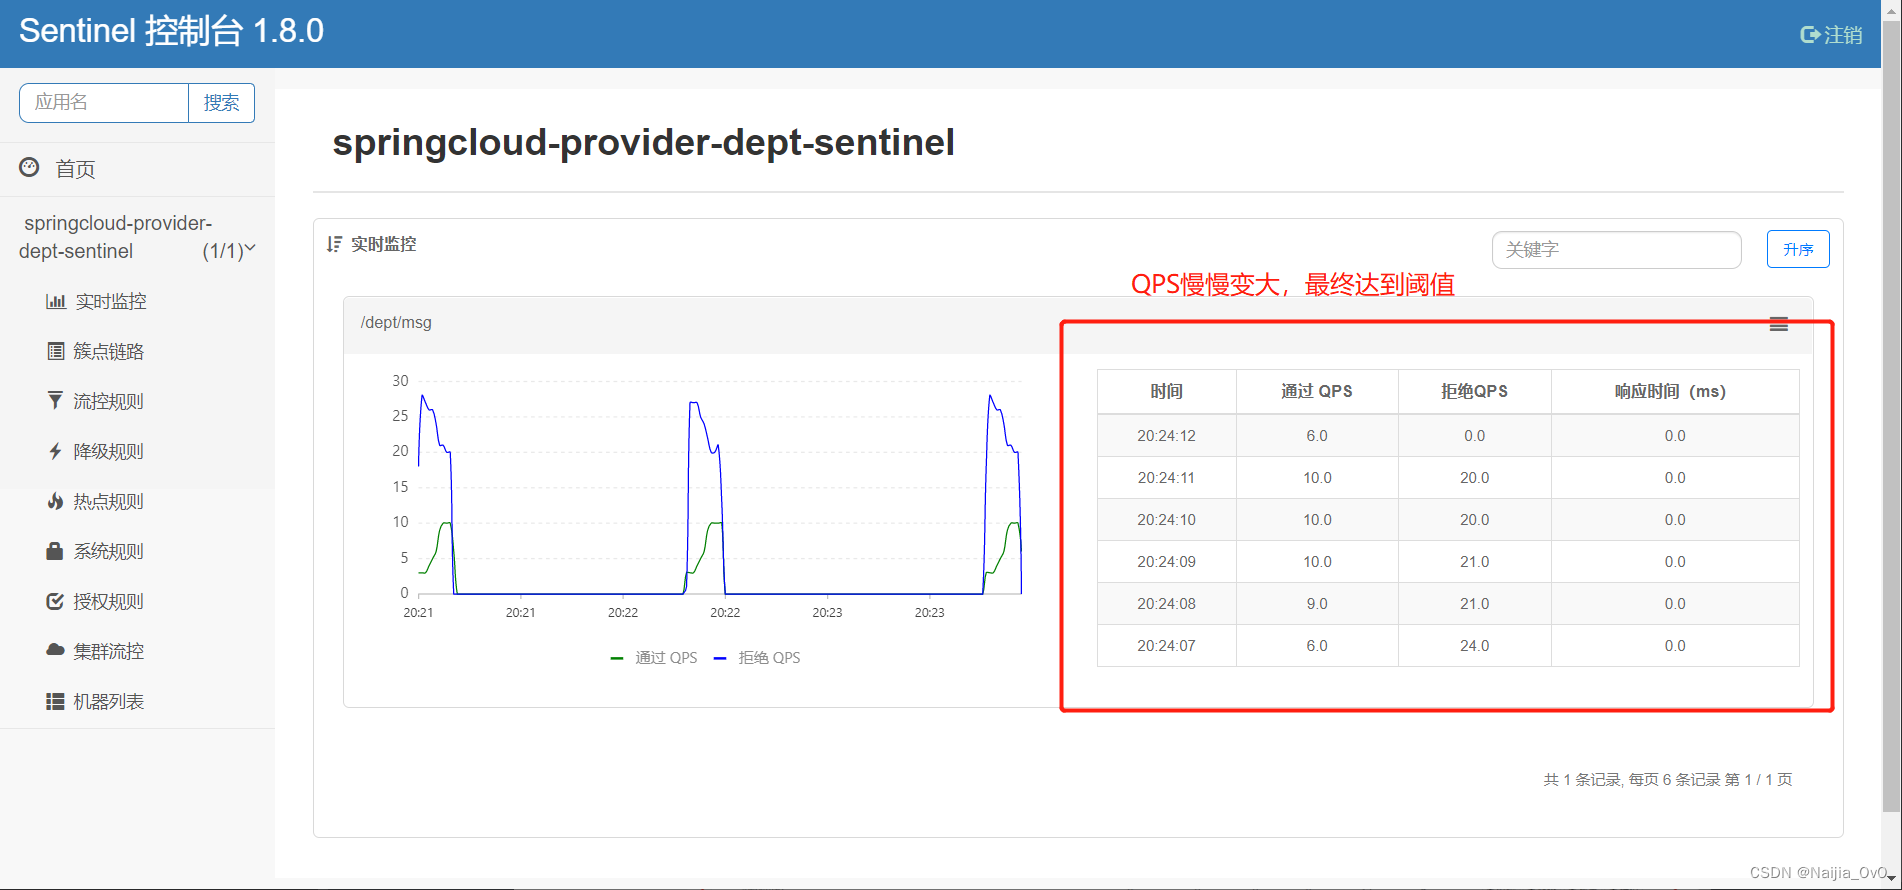The height and width of the screenshot is (890, 1902).
Task: Focus the 应用名 search input
Action: pyautogui.click(x=104, y=103)
